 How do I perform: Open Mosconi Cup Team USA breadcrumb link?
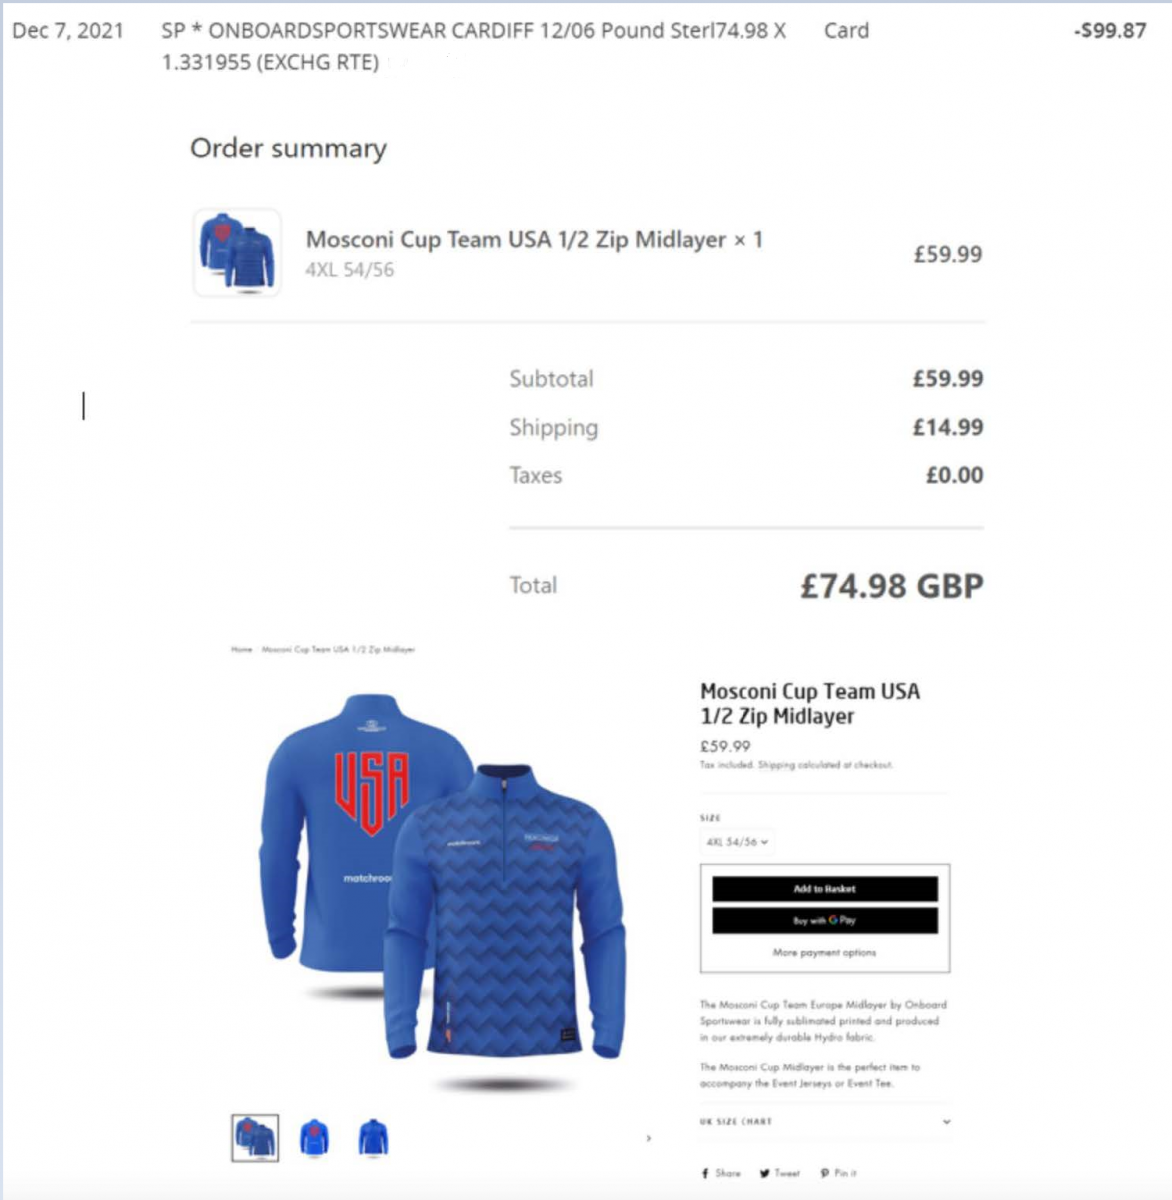[338, 649]
